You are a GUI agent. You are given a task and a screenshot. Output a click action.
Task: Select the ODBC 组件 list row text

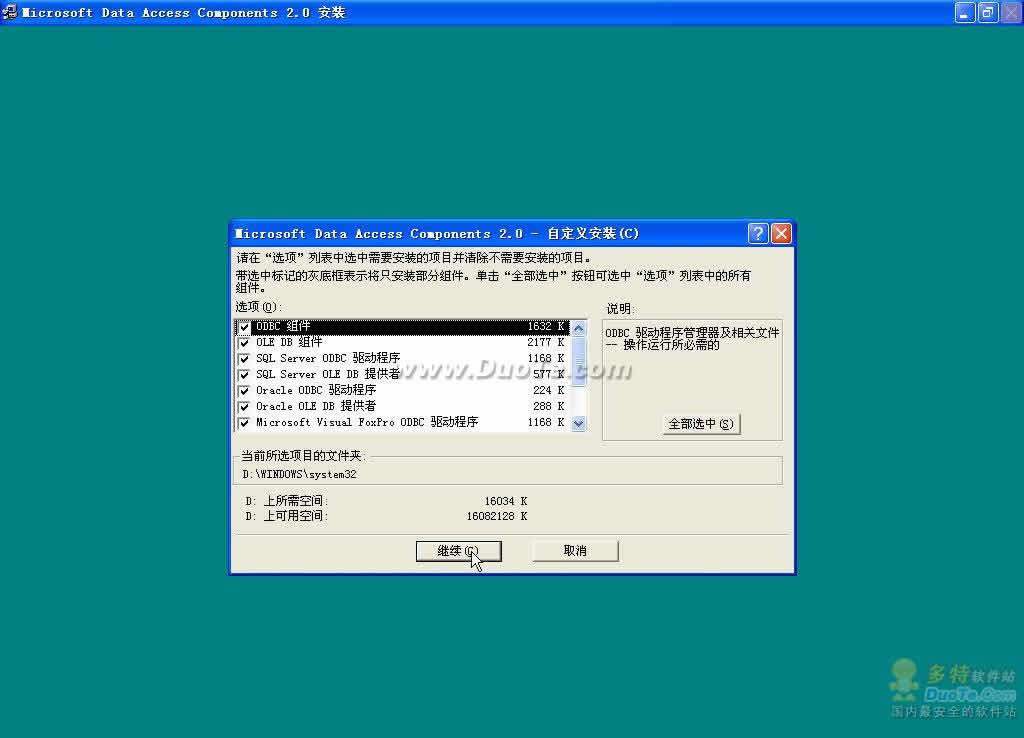click(283, 326)
